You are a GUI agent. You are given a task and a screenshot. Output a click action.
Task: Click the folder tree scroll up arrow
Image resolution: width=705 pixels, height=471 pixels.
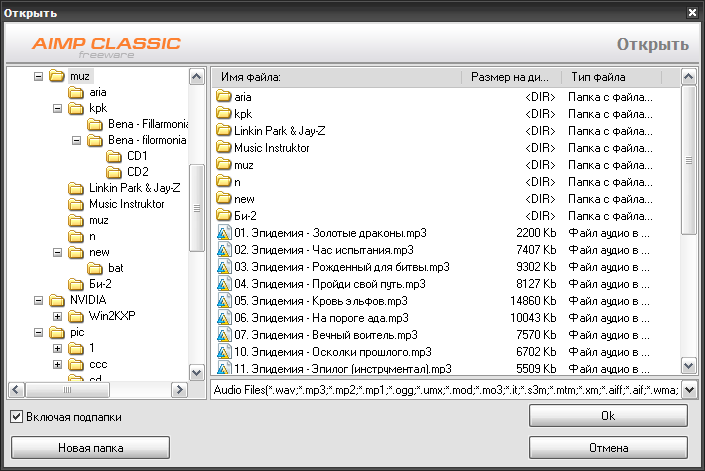click(196, 77)
